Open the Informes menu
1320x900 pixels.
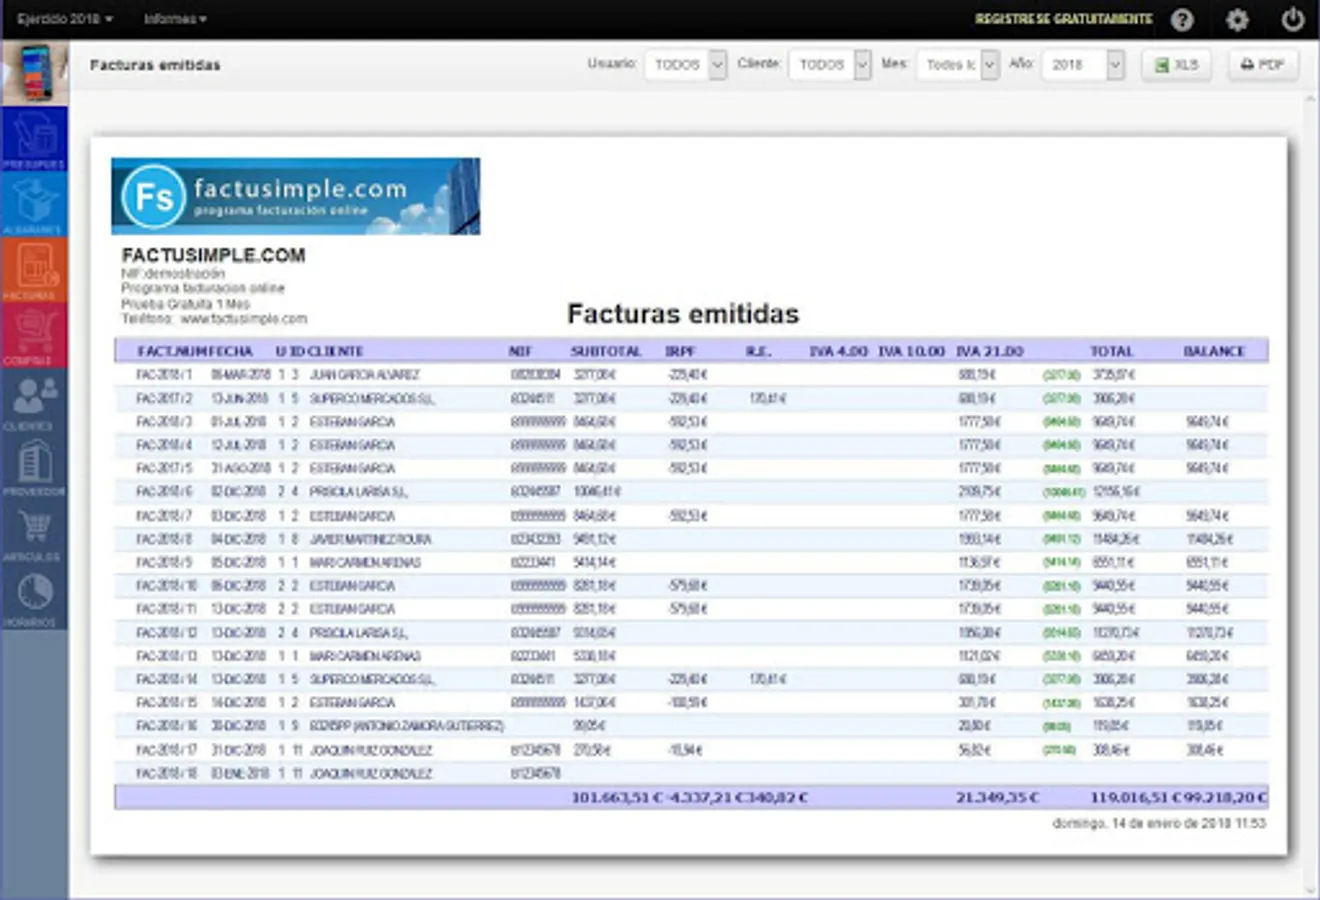coord(175,19)
